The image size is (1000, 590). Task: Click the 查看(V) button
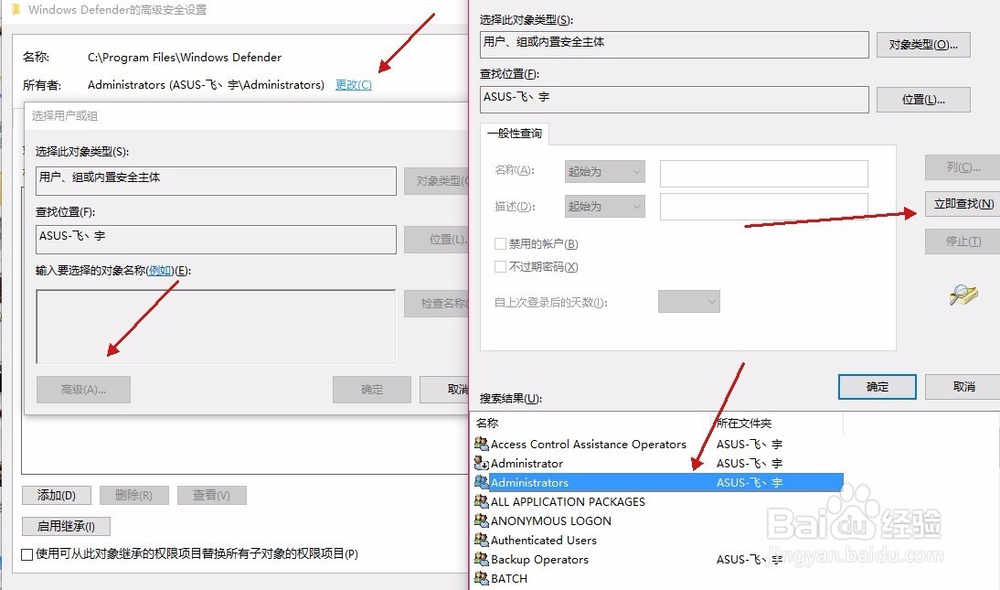tap(212, 495)
